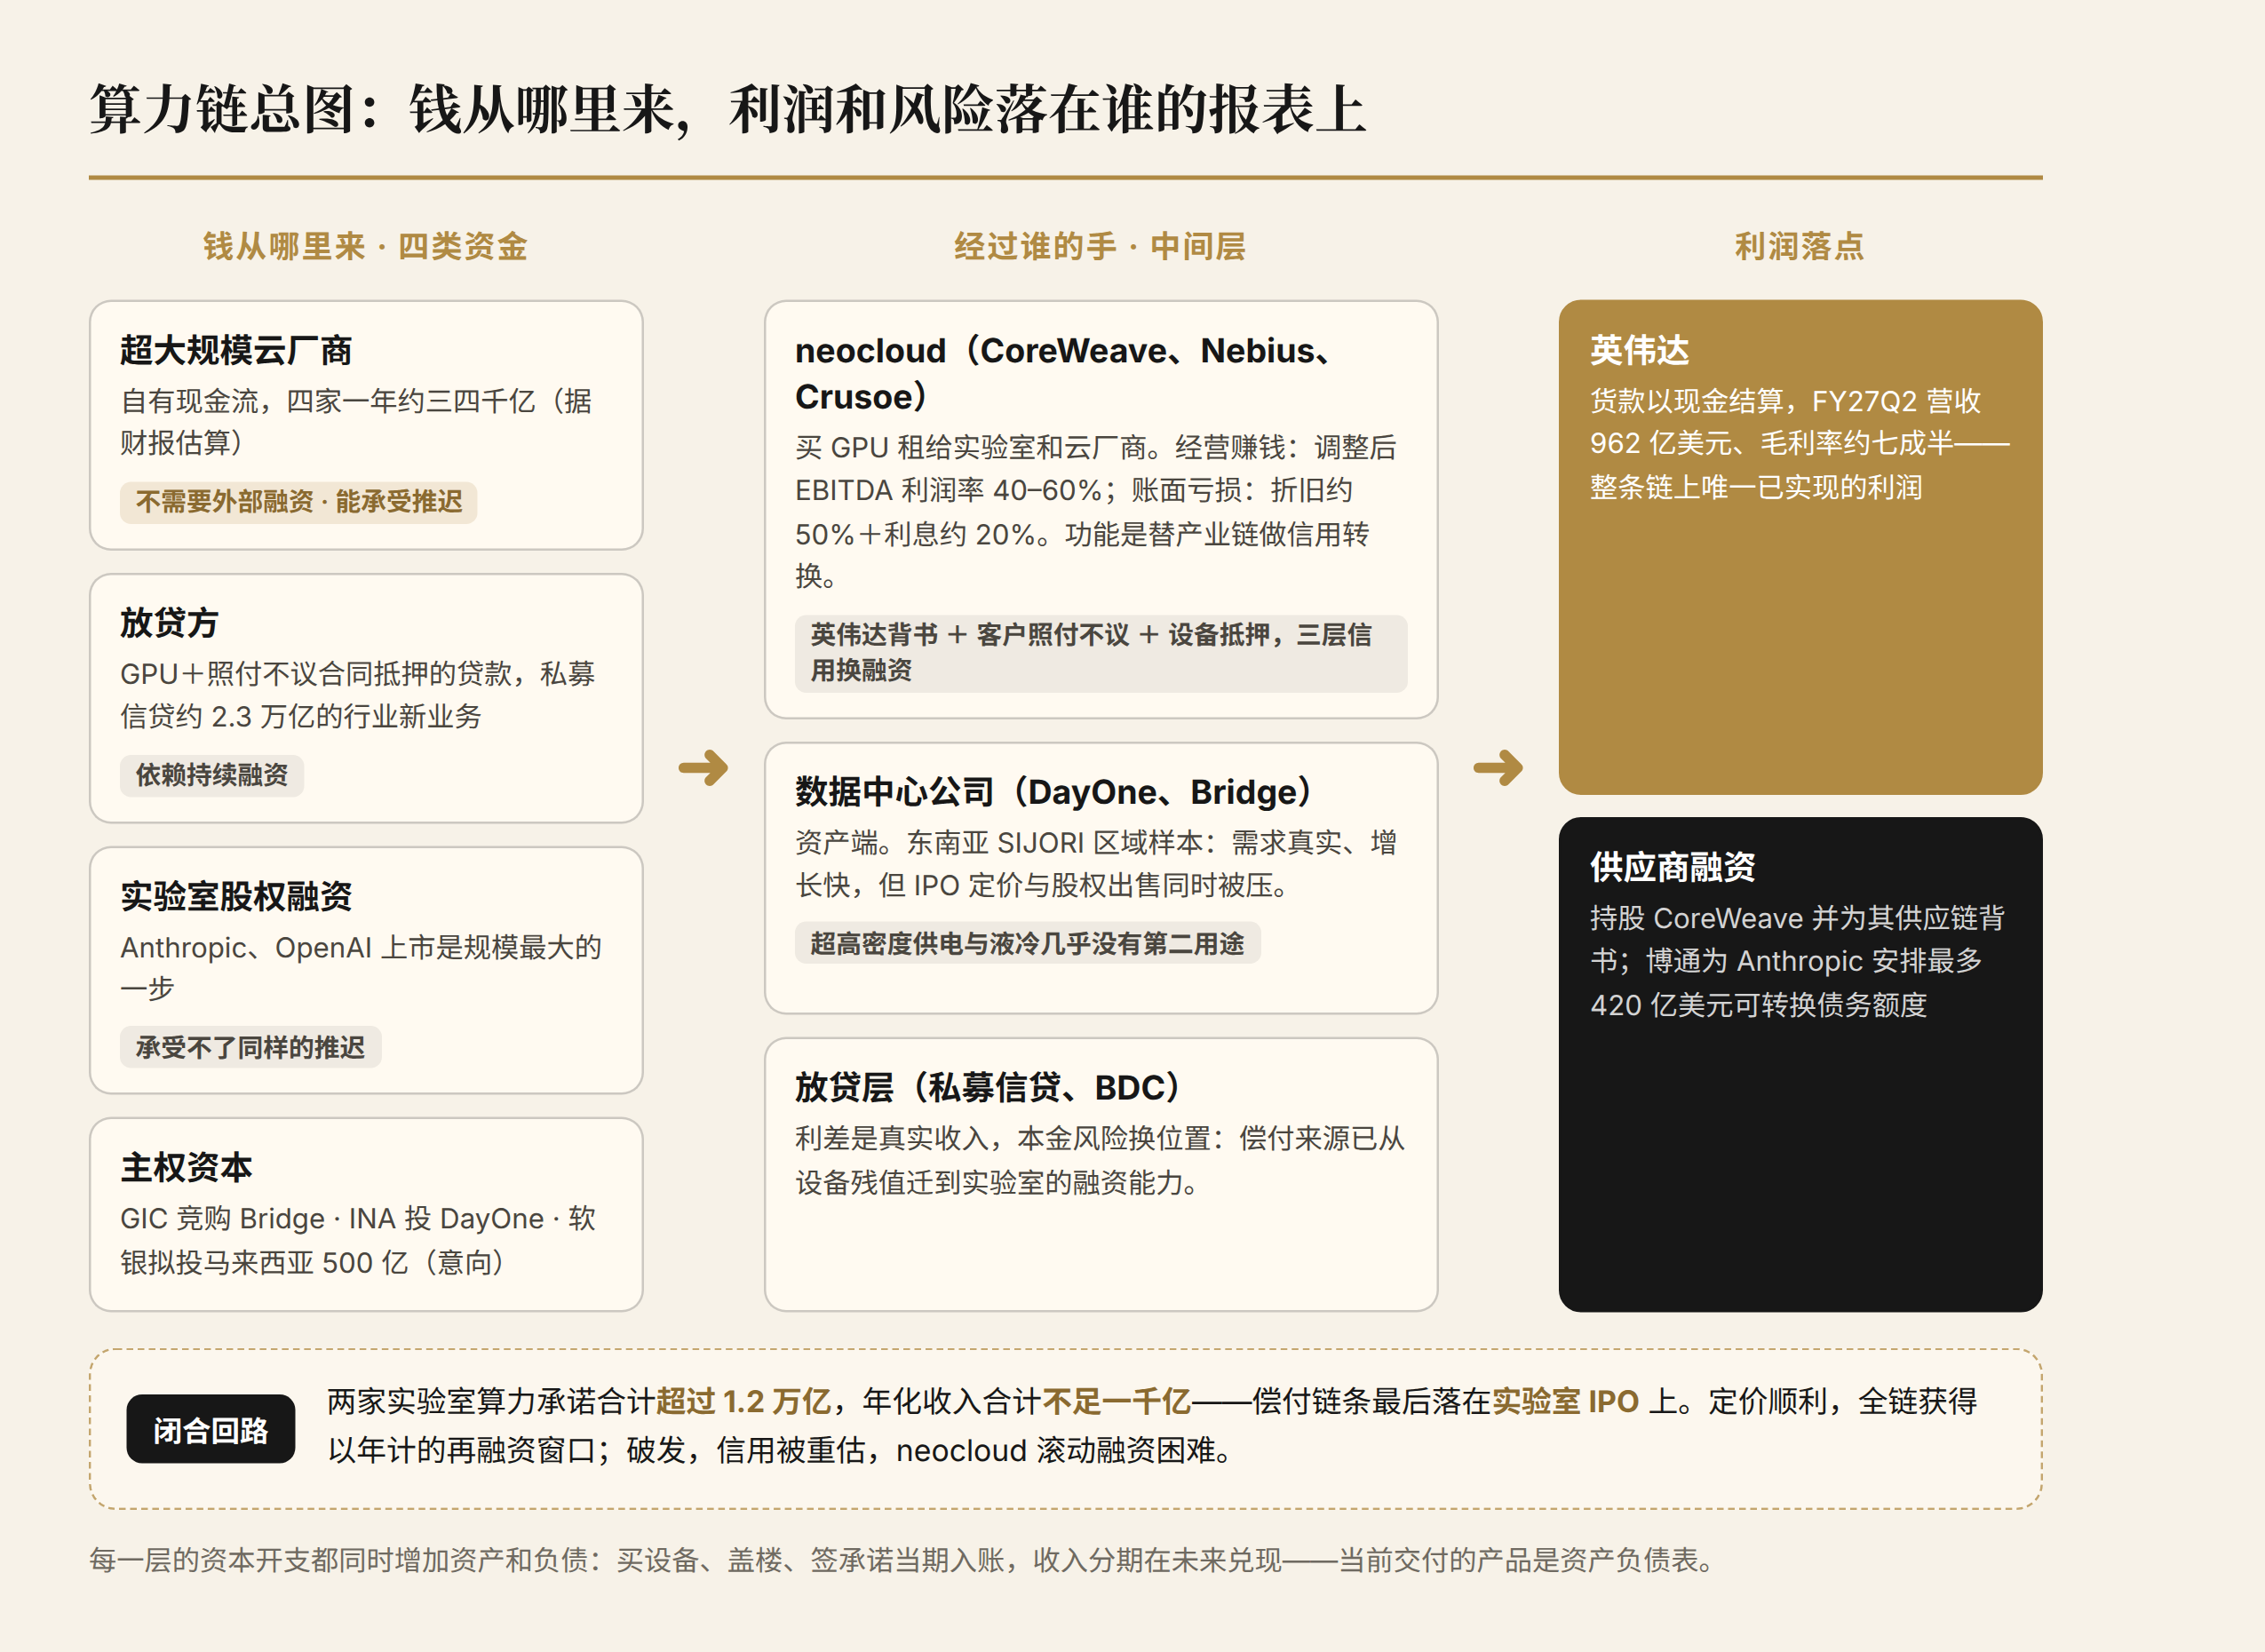Click card heading 主权资本

186,1167
